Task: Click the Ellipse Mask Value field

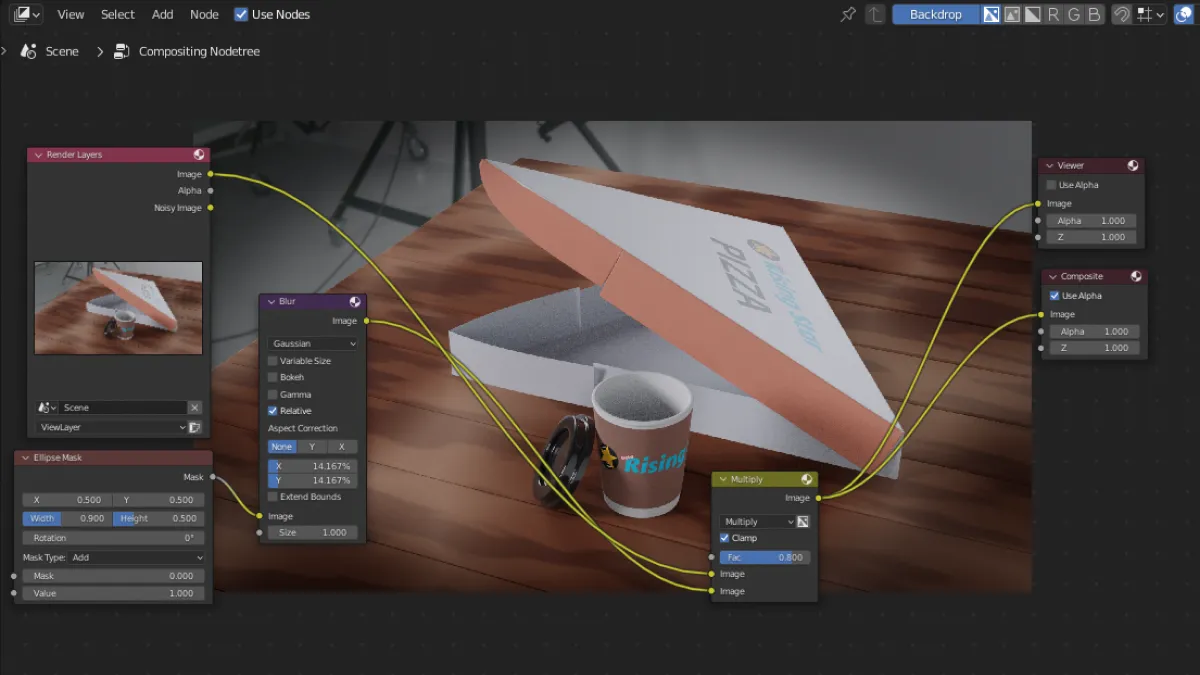Action: (x=114, y=593)
